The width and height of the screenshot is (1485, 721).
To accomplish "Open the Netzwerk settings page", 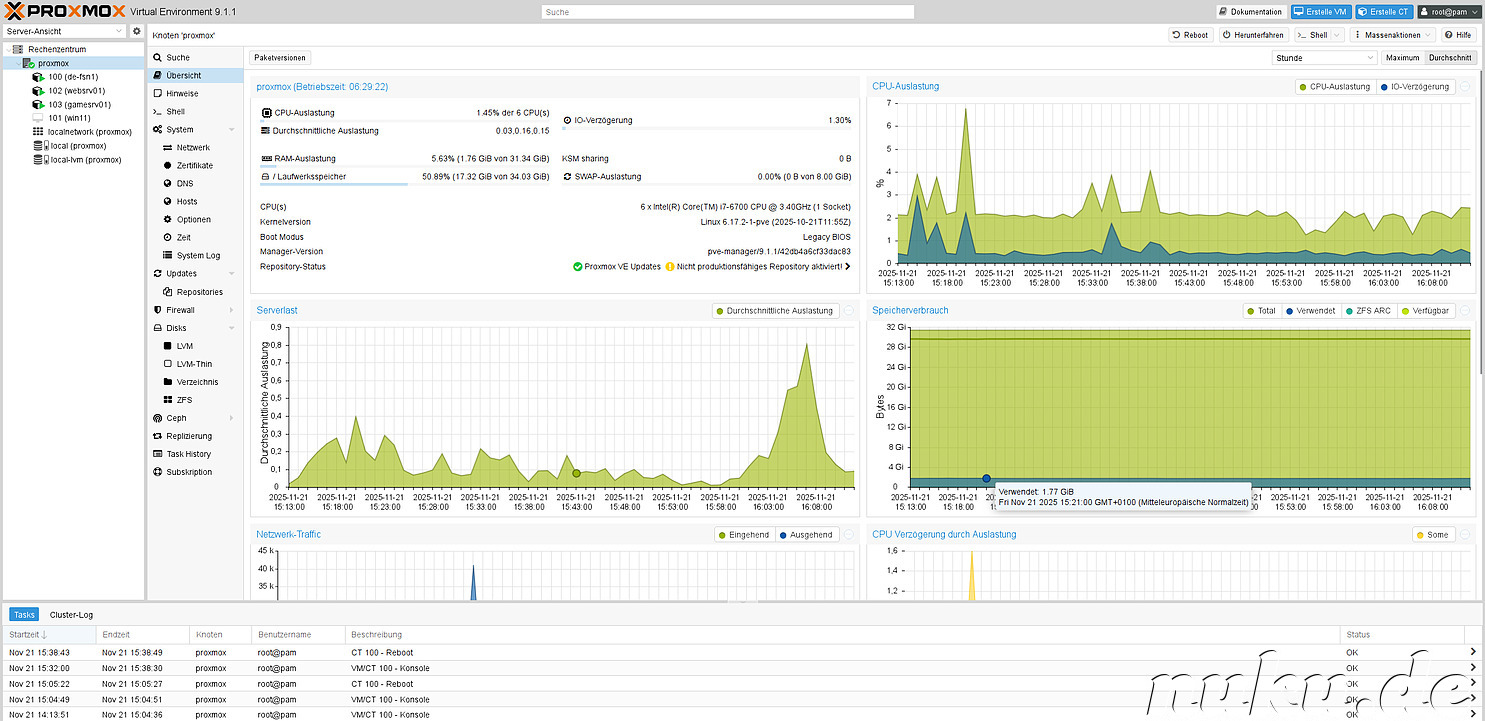I will tap(193, 148).
